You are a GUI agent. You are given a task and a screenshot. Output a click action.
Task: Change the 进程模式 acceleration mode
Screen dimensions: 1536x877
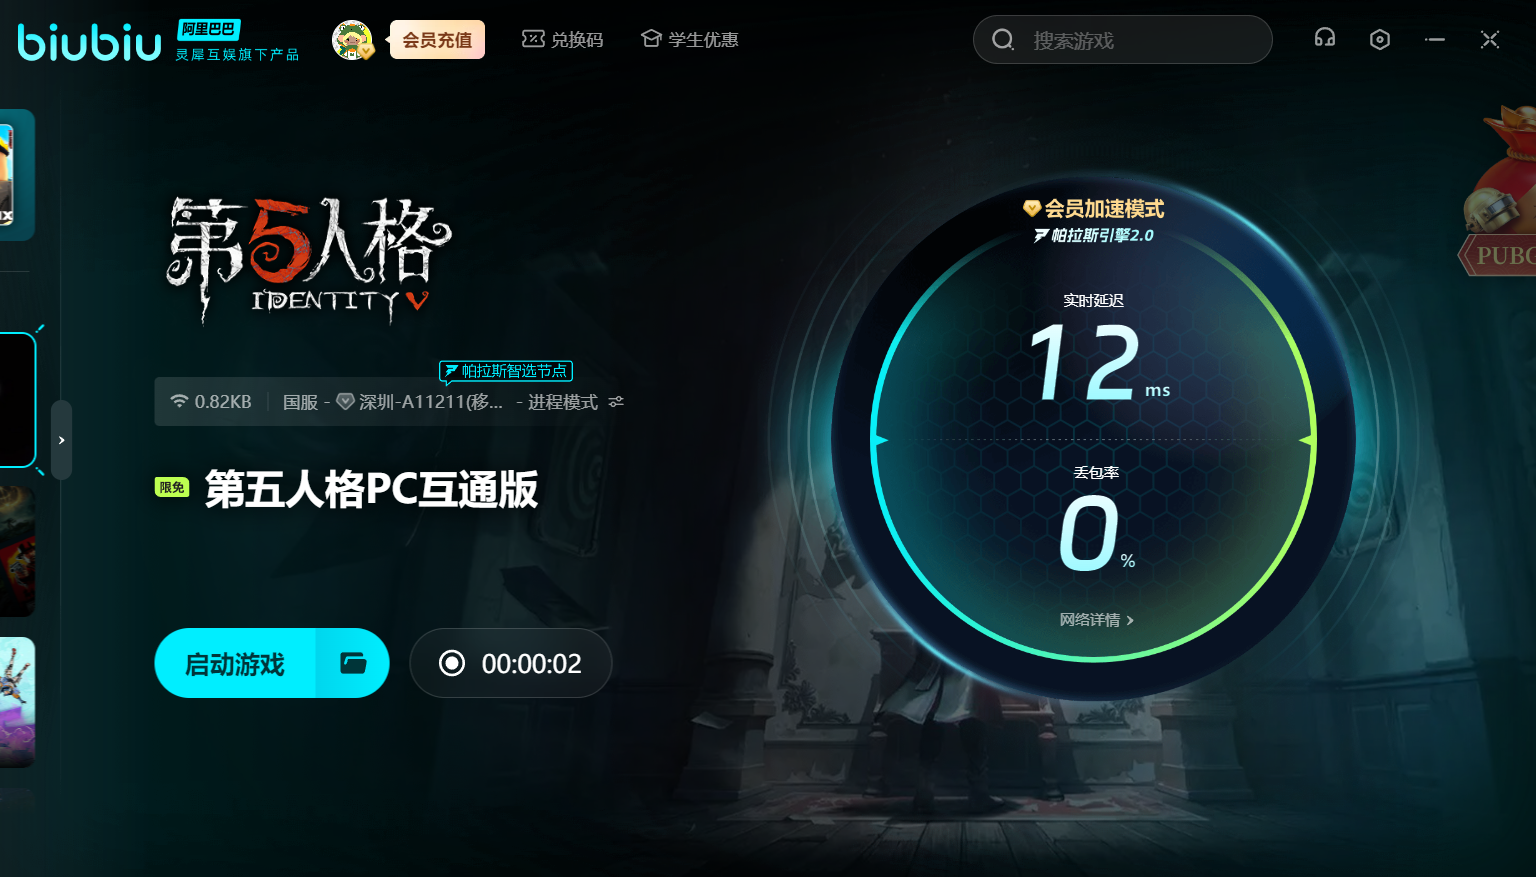click(x=563, y=402)
